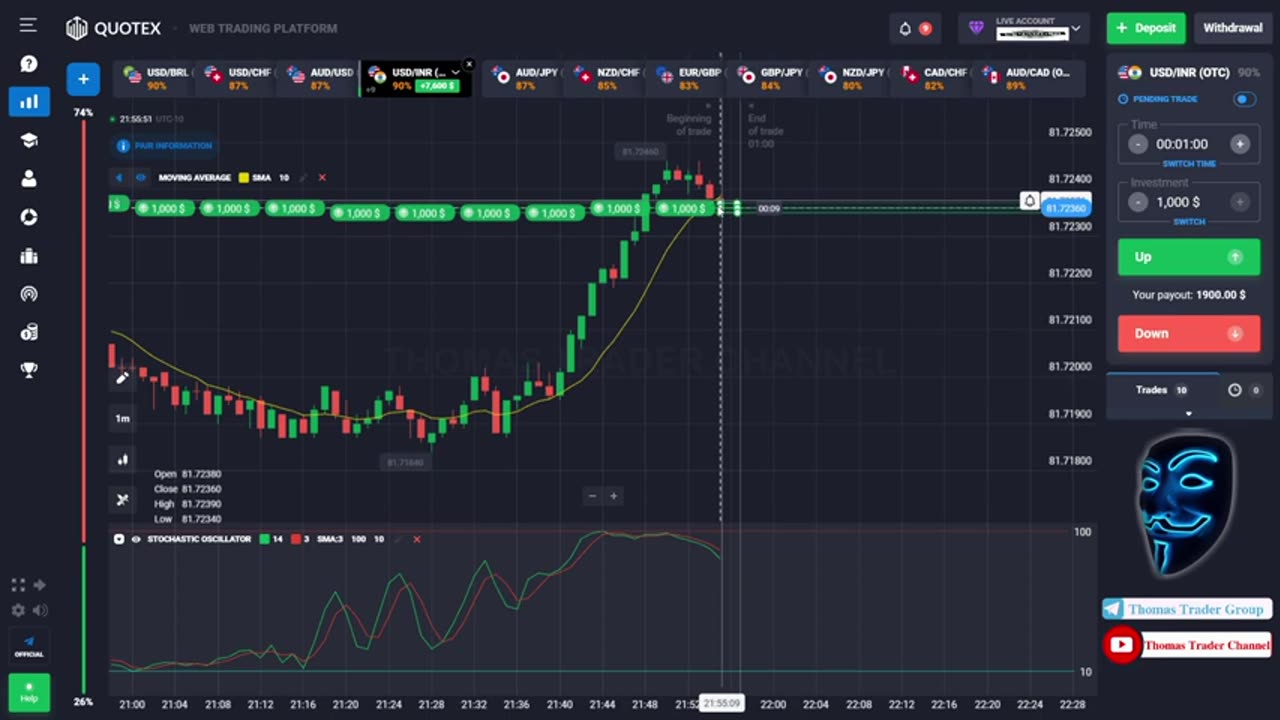The height and width of the screenshot is (720, 1280).
Task: Click the green Help button
Action: [x=29, y=692]
